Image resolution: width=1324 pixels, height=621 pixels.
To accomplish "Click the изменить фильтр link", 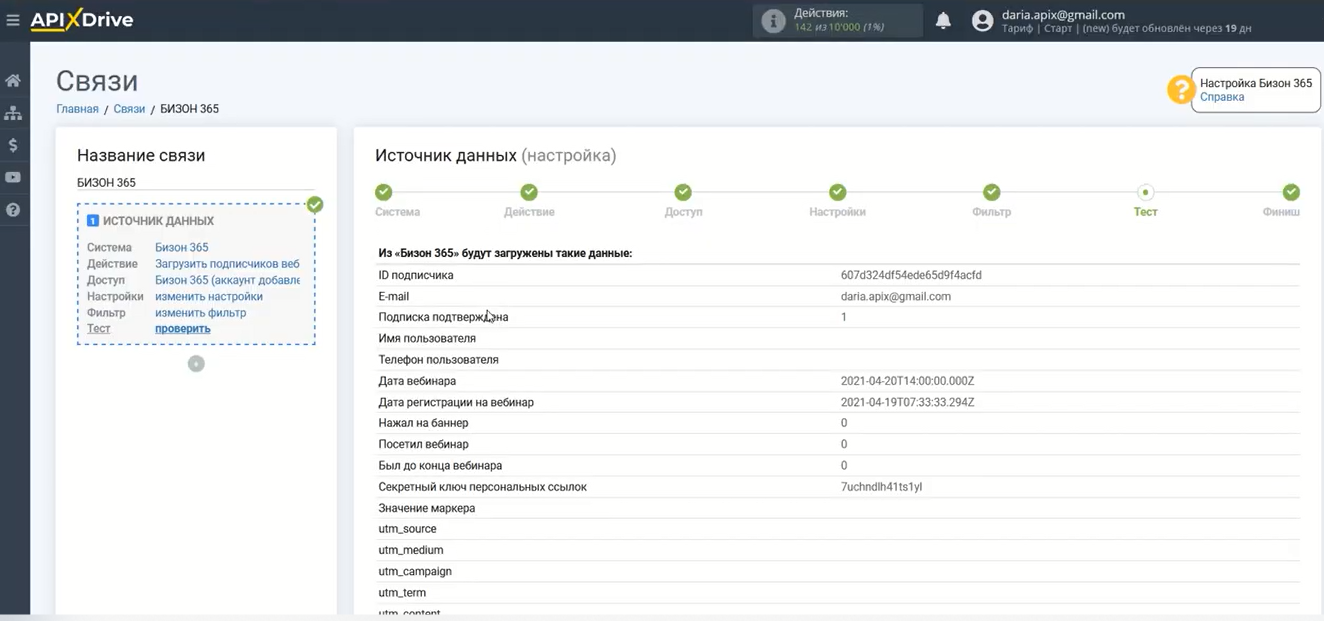I will pos(200,313).
